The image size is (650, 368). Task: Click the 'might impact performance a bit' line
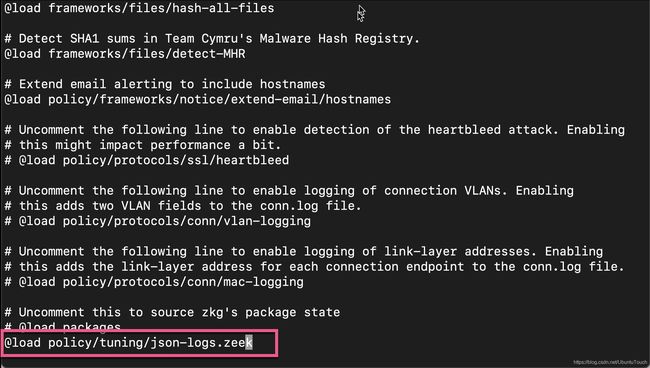tap(143, 145)
